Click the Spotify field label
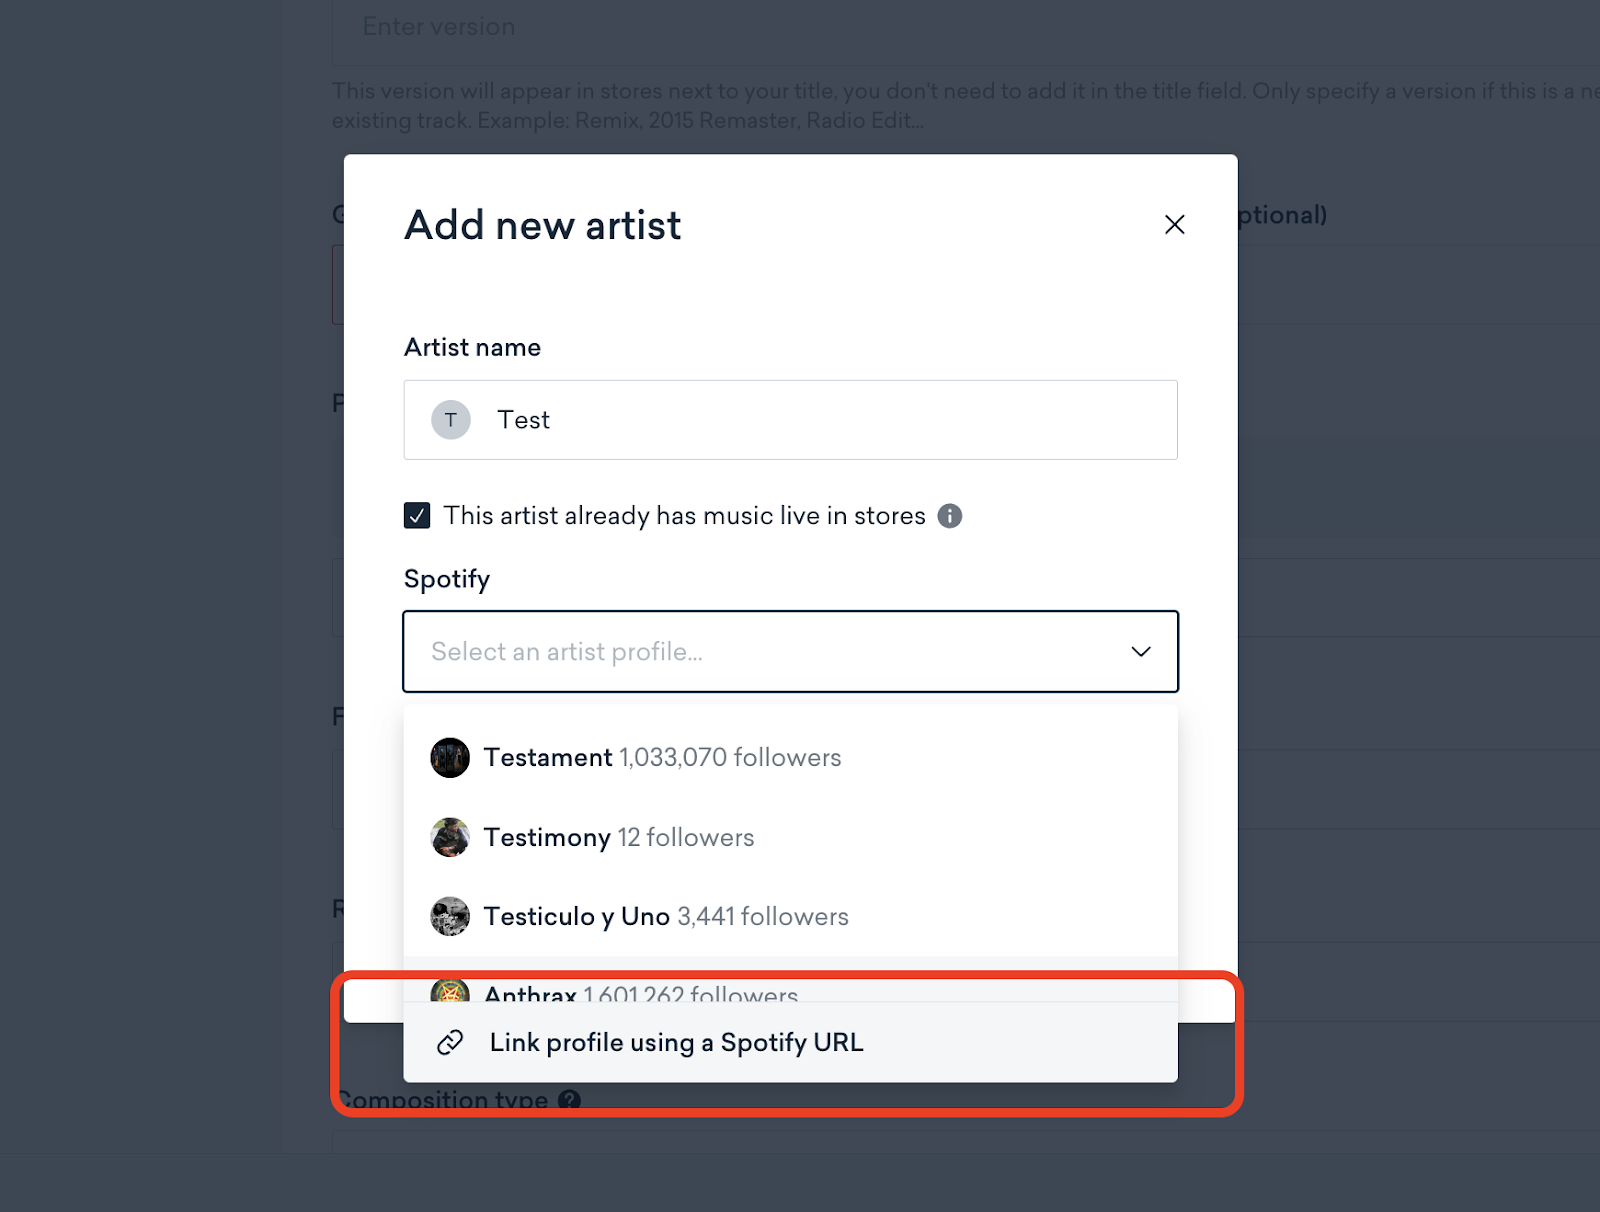 point(447,579)
